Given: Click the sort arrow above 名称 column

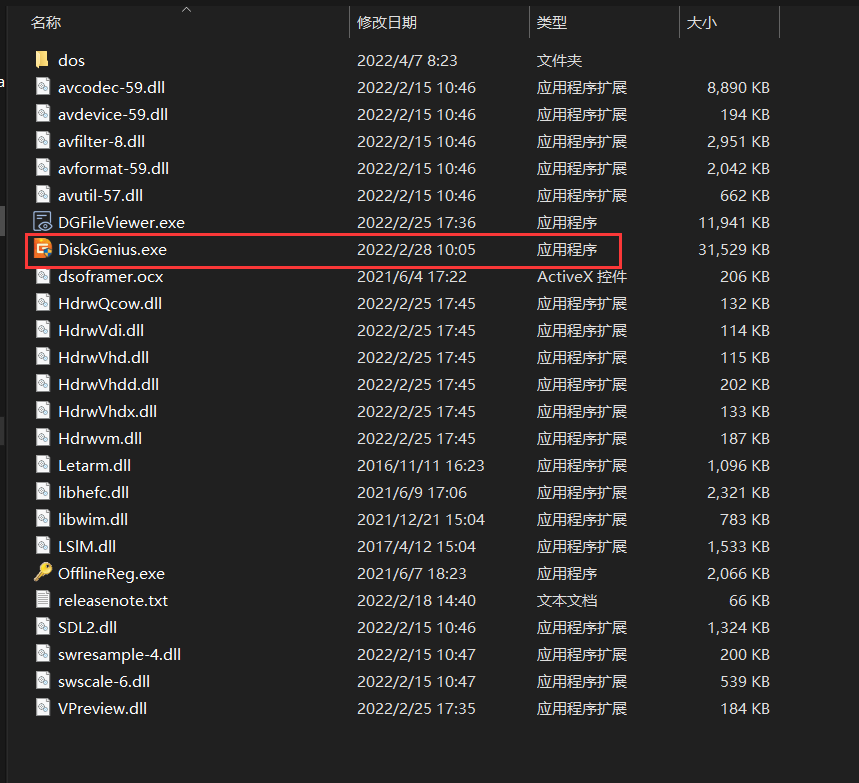Looking at the screenshot, I should [186, 9].
